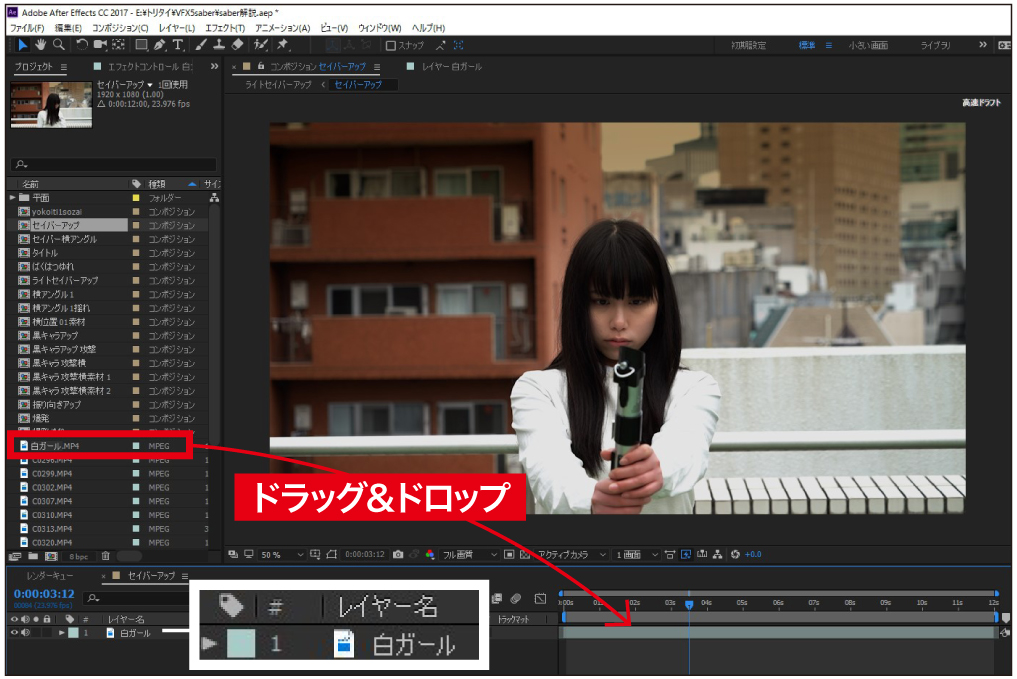Open the アニメーション(A) menu

[283, 28]
